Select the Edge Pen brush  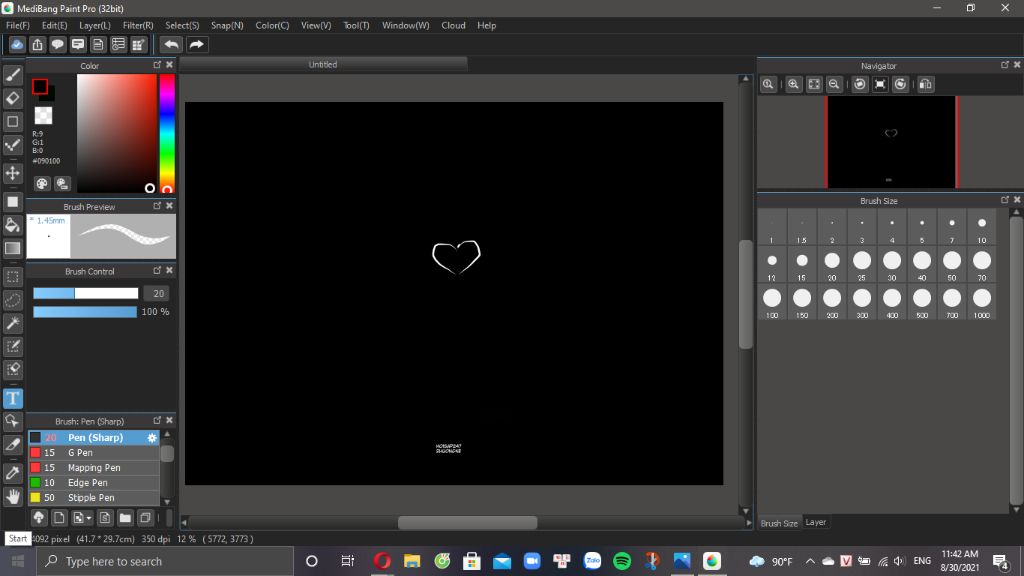click(x=93, y=483)
